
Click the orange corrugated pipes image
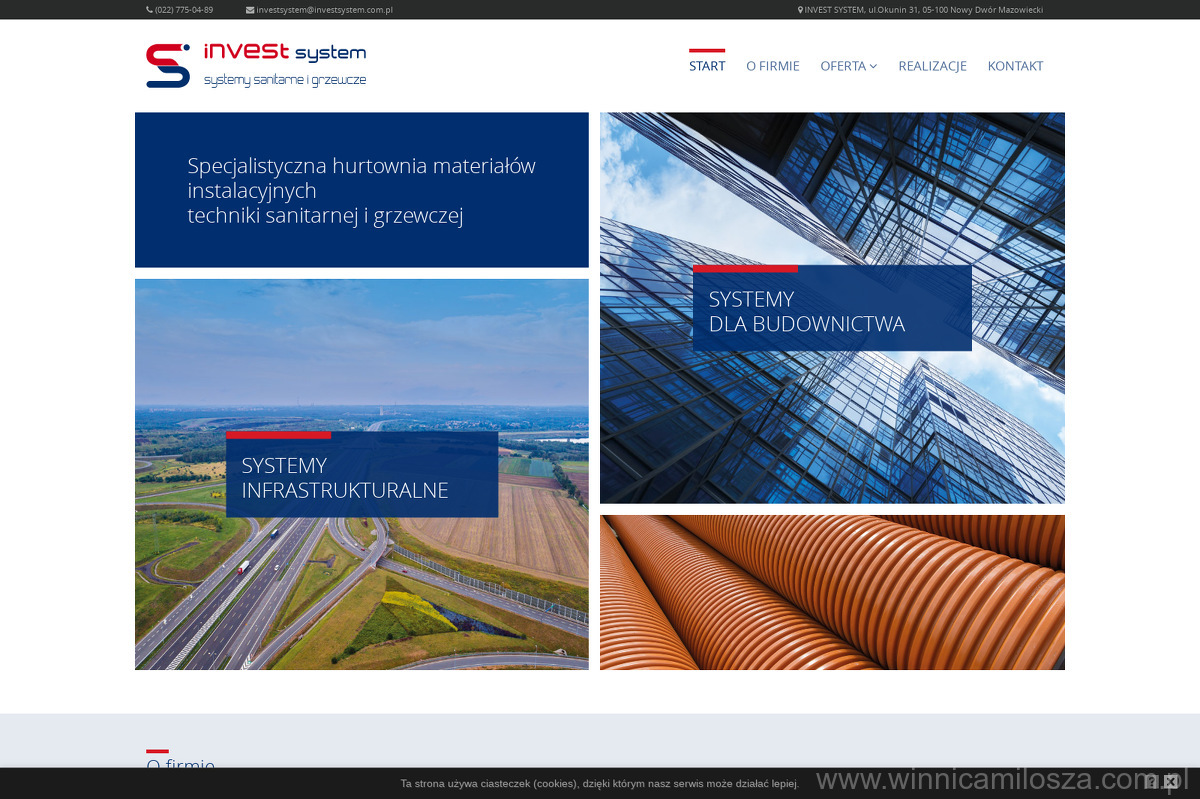click(x=832, y=592)
